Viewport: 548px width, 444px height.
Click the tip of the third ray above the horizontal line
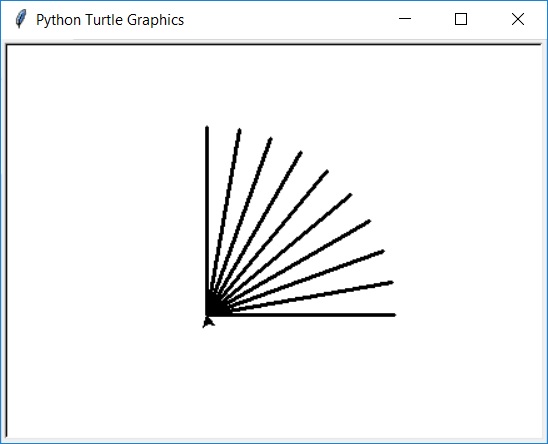pos(369,221)
